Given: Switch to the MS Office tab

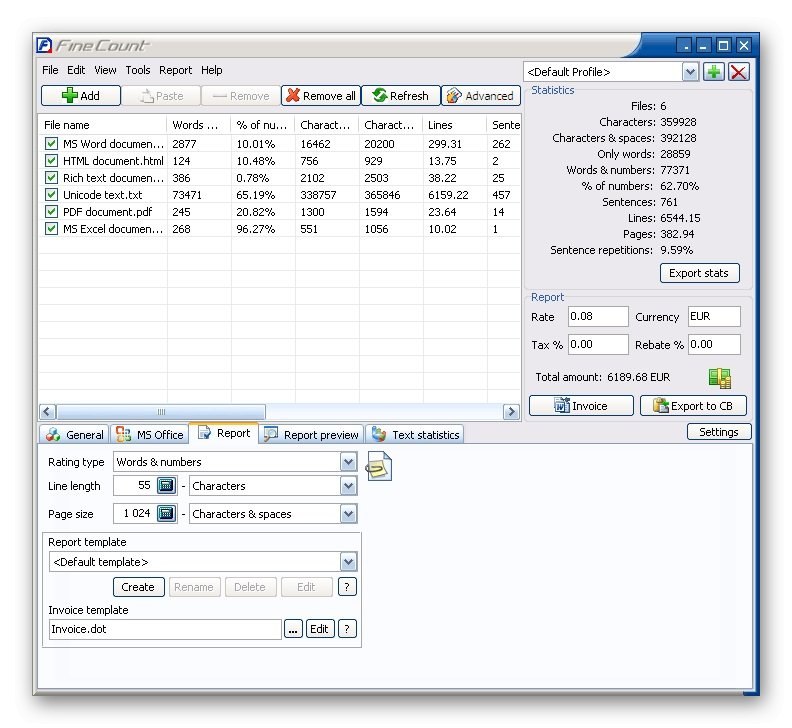Looking at the screenshot, I should pos(150,434).
